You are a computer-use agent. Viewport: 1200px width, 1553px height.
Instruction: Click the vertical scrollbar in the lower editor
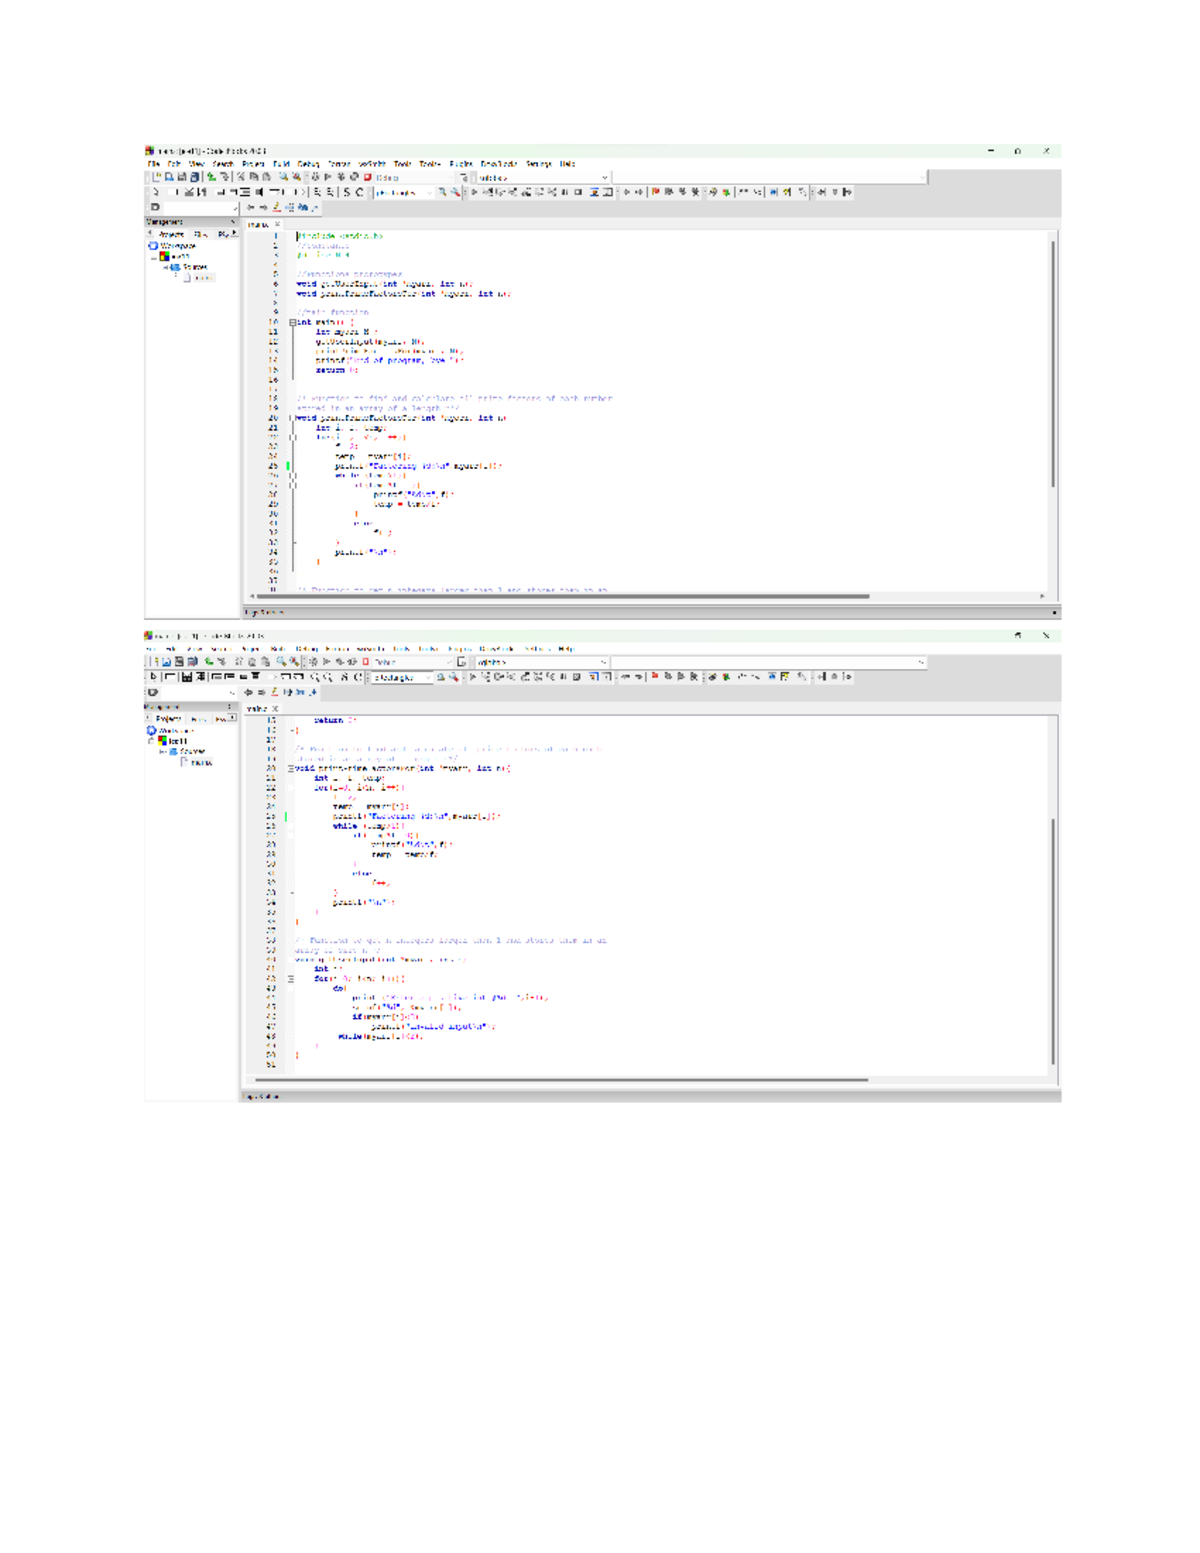[x=1052, y=940]
